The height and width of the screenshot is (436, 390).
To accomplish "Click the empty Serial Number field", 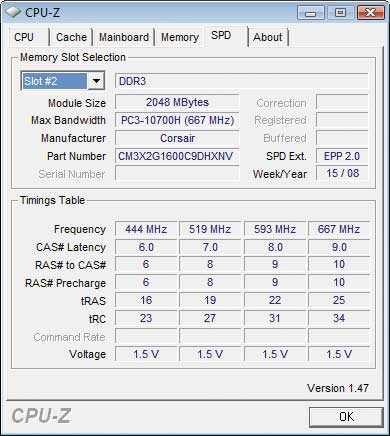I will 177,173.
